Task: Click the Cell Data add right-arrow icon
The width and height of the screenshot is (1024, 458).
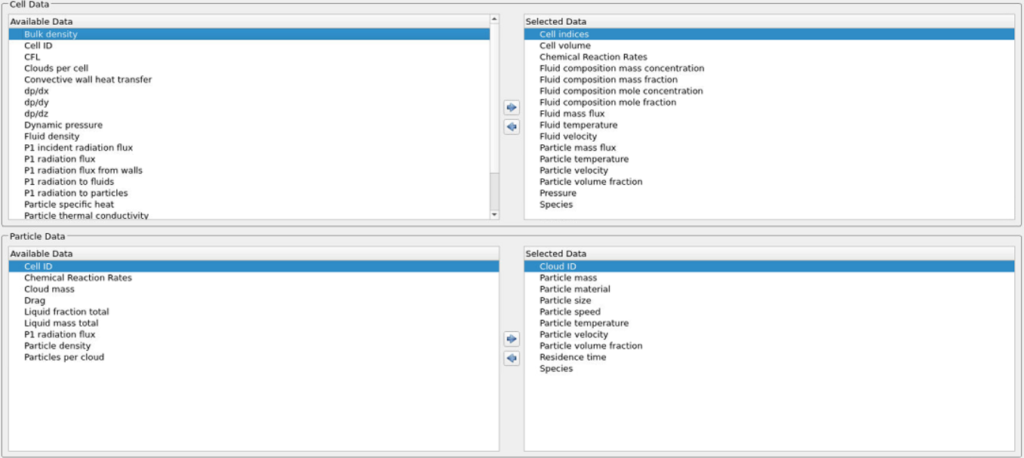Action: pos(511,107)
